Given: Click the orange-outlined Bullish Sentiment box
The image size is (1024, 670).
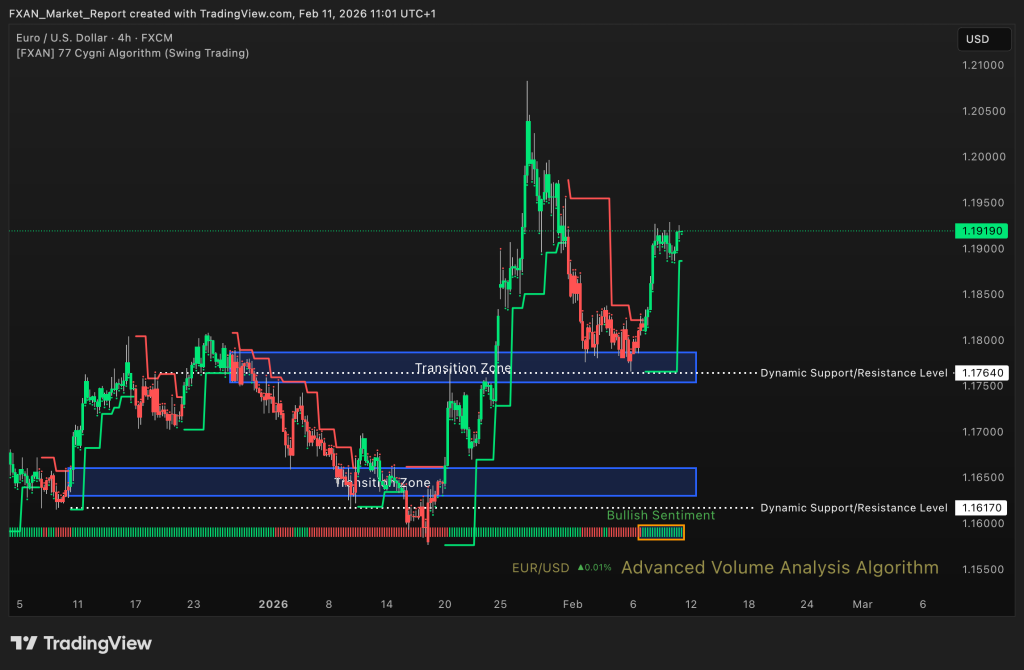Looking at the screenshot, I should (x=660, y=532).
